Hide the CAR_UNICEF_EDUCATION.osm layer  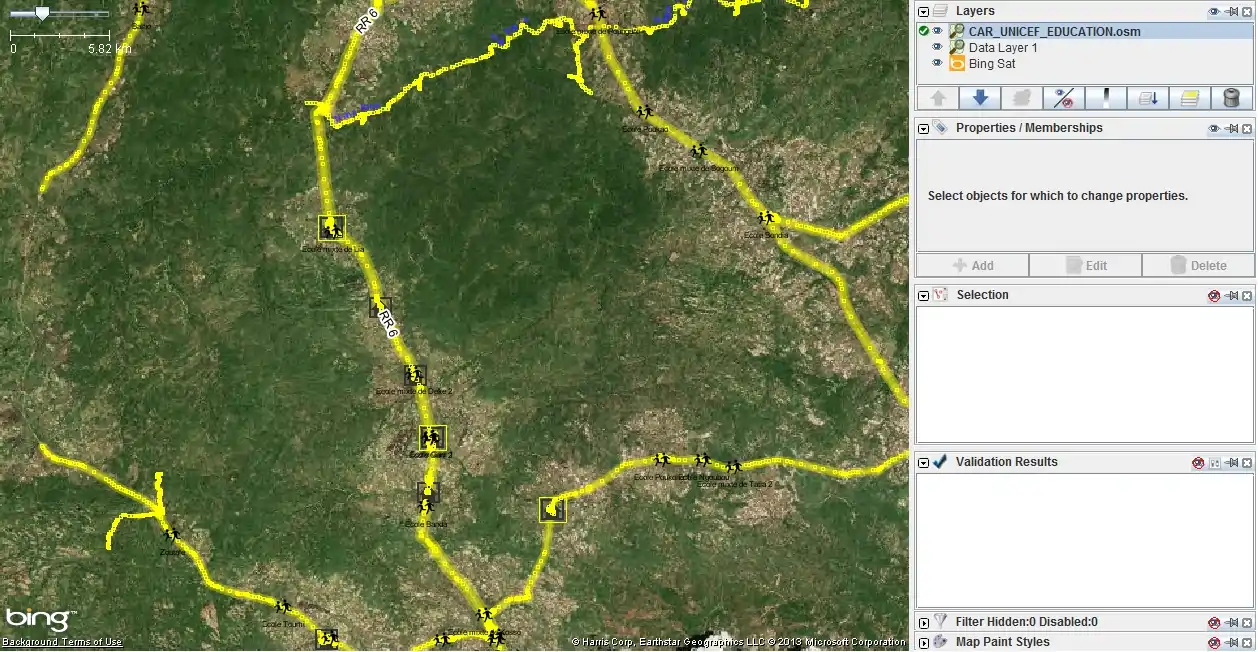(938, 32)
